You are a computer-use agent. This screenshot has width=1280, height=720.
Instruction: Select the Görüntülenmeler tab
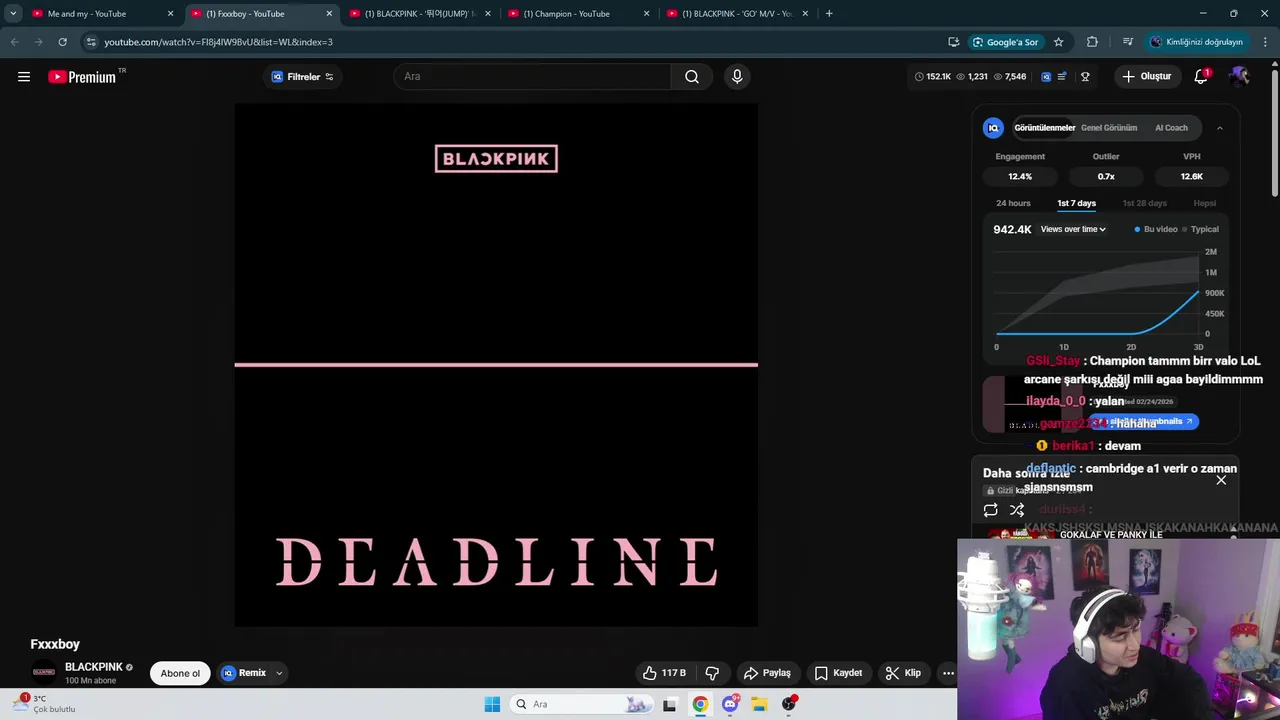coord(1045,128)
